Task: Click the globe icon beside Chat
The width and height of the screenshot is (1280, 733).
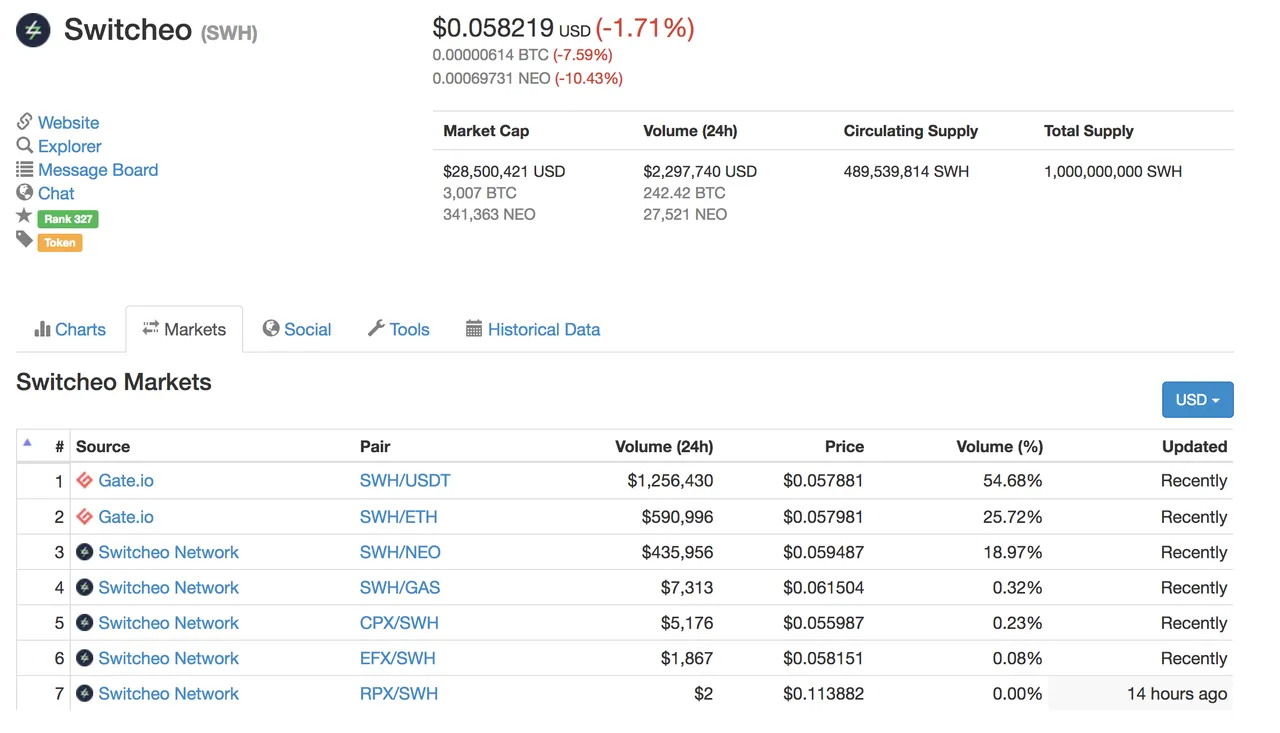Action: [25, 193]
